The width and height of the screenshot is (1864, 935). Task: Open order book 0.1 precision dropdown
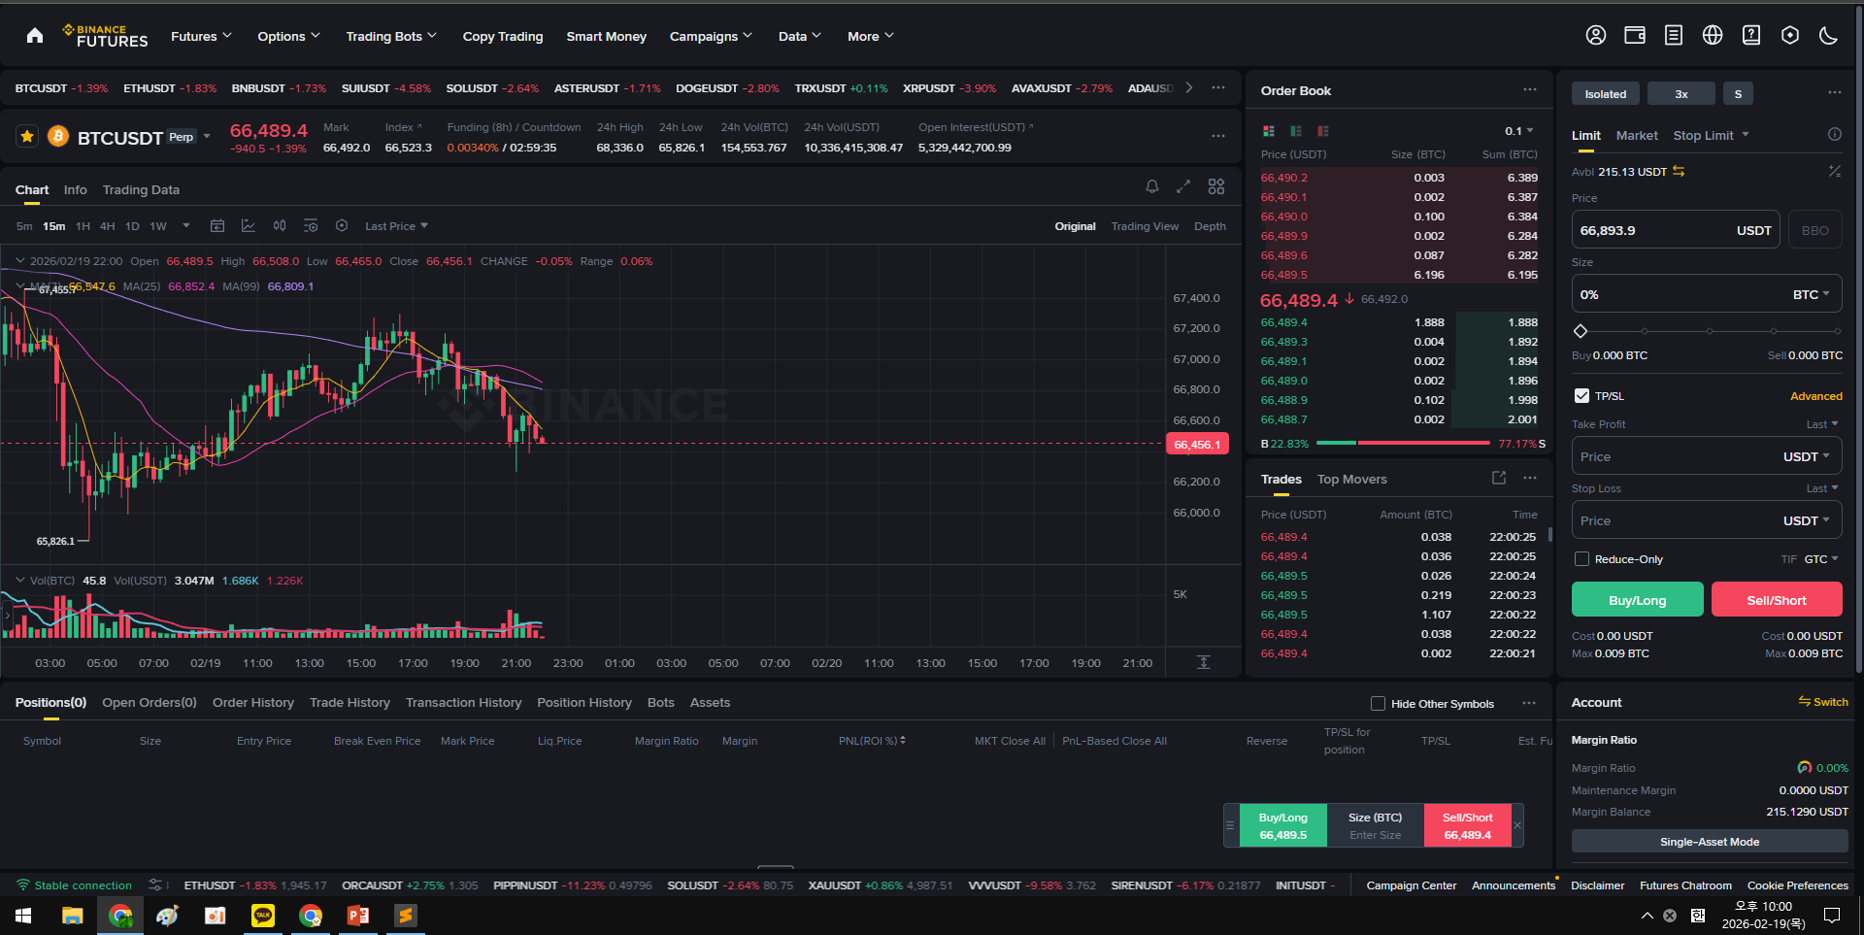(x=1519, y=131)
